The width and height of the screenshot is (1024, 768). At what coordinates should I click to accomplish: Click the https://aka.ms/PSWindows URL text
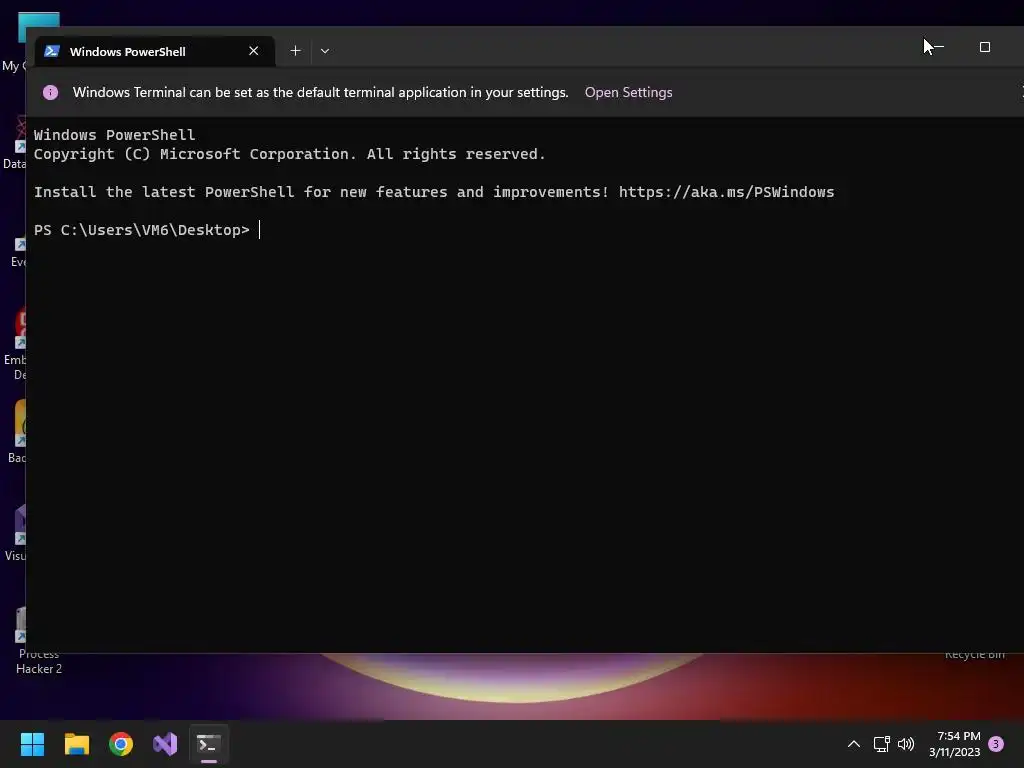point(726,192)
